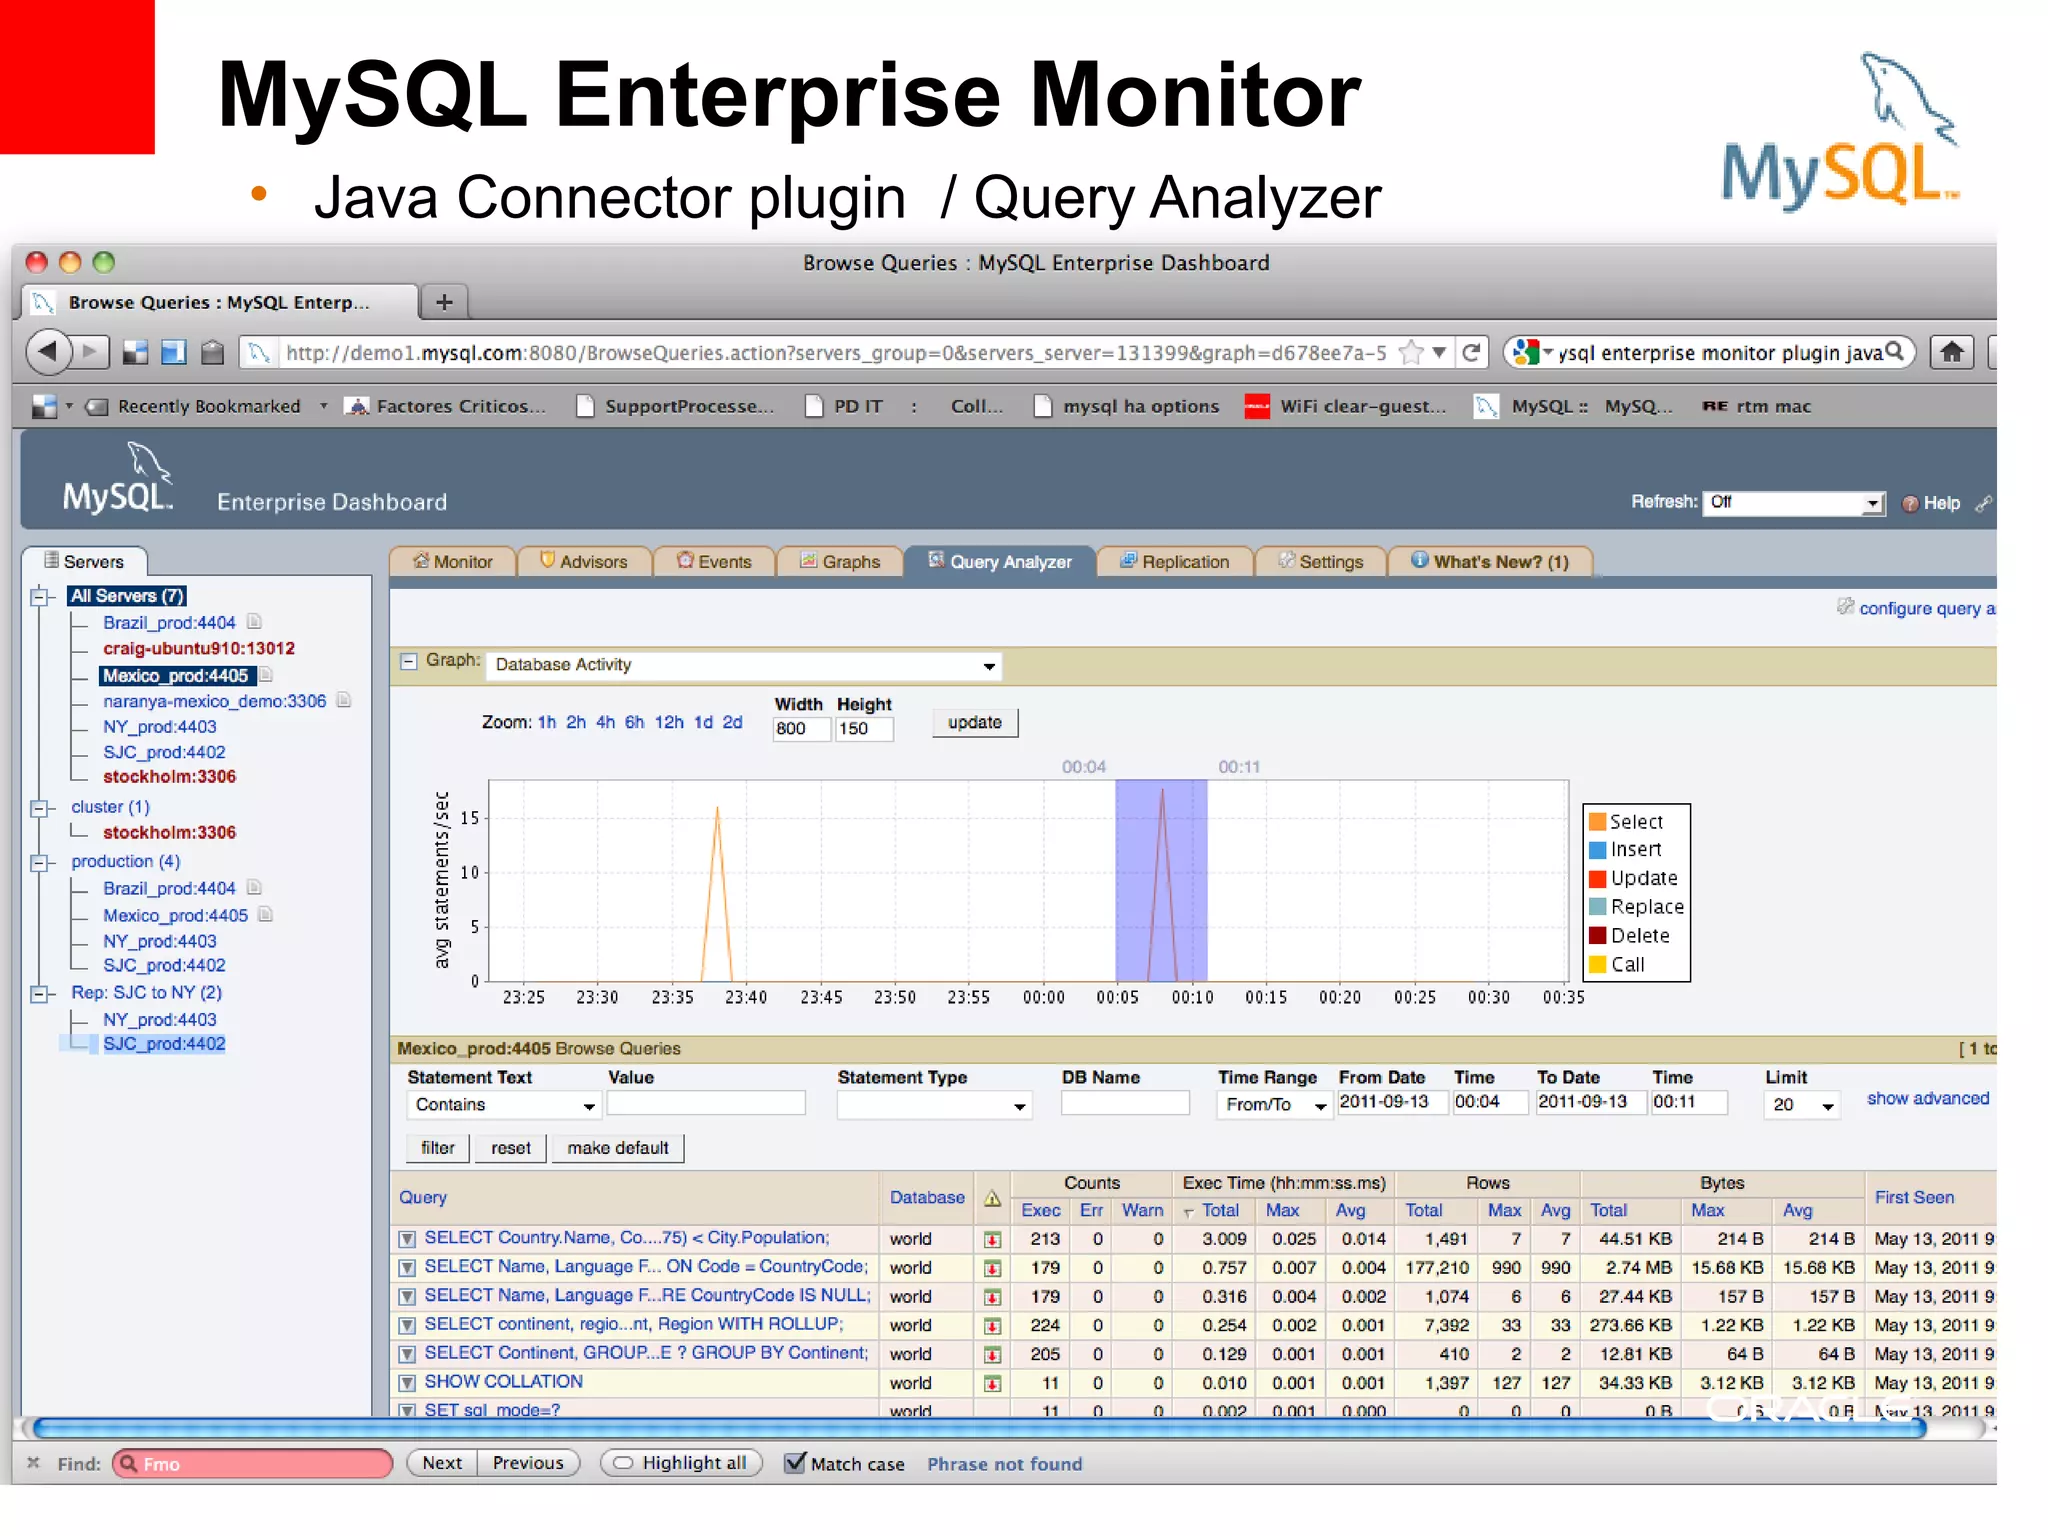Image resolution: width=2048 pixels, height=1536 pixels.
Task: Click the horizontal scrollbar above Find bar
Action: tap(980, 1428)
